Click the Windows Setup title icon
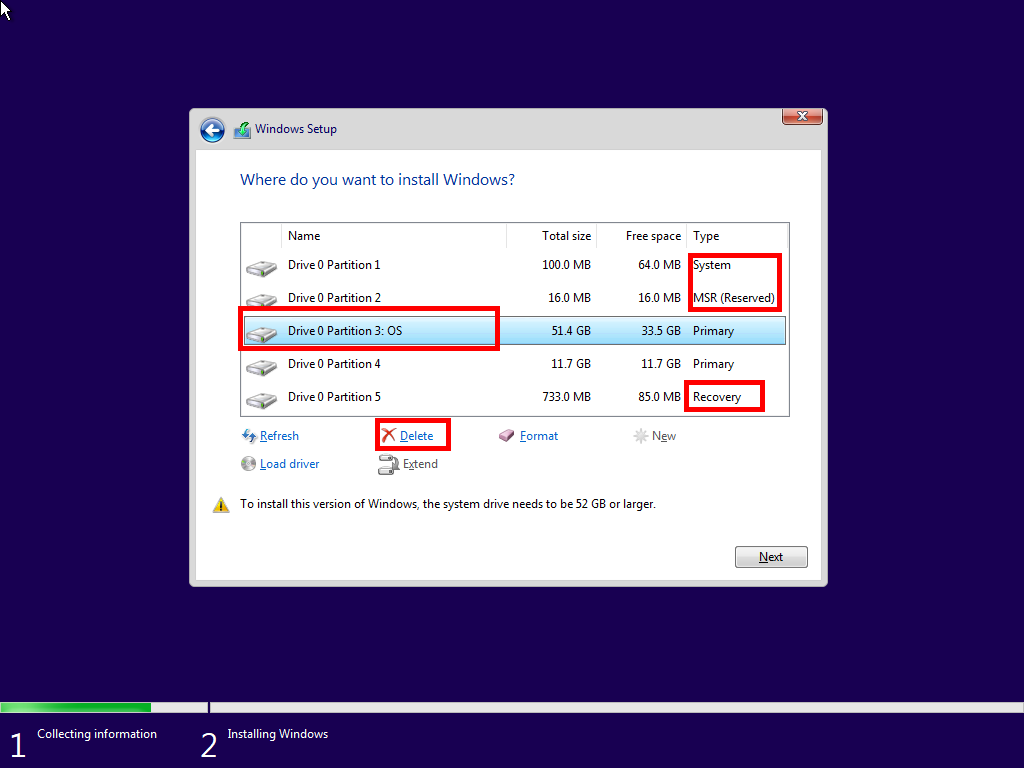The image size is (1024, 768). pos(242,130)
